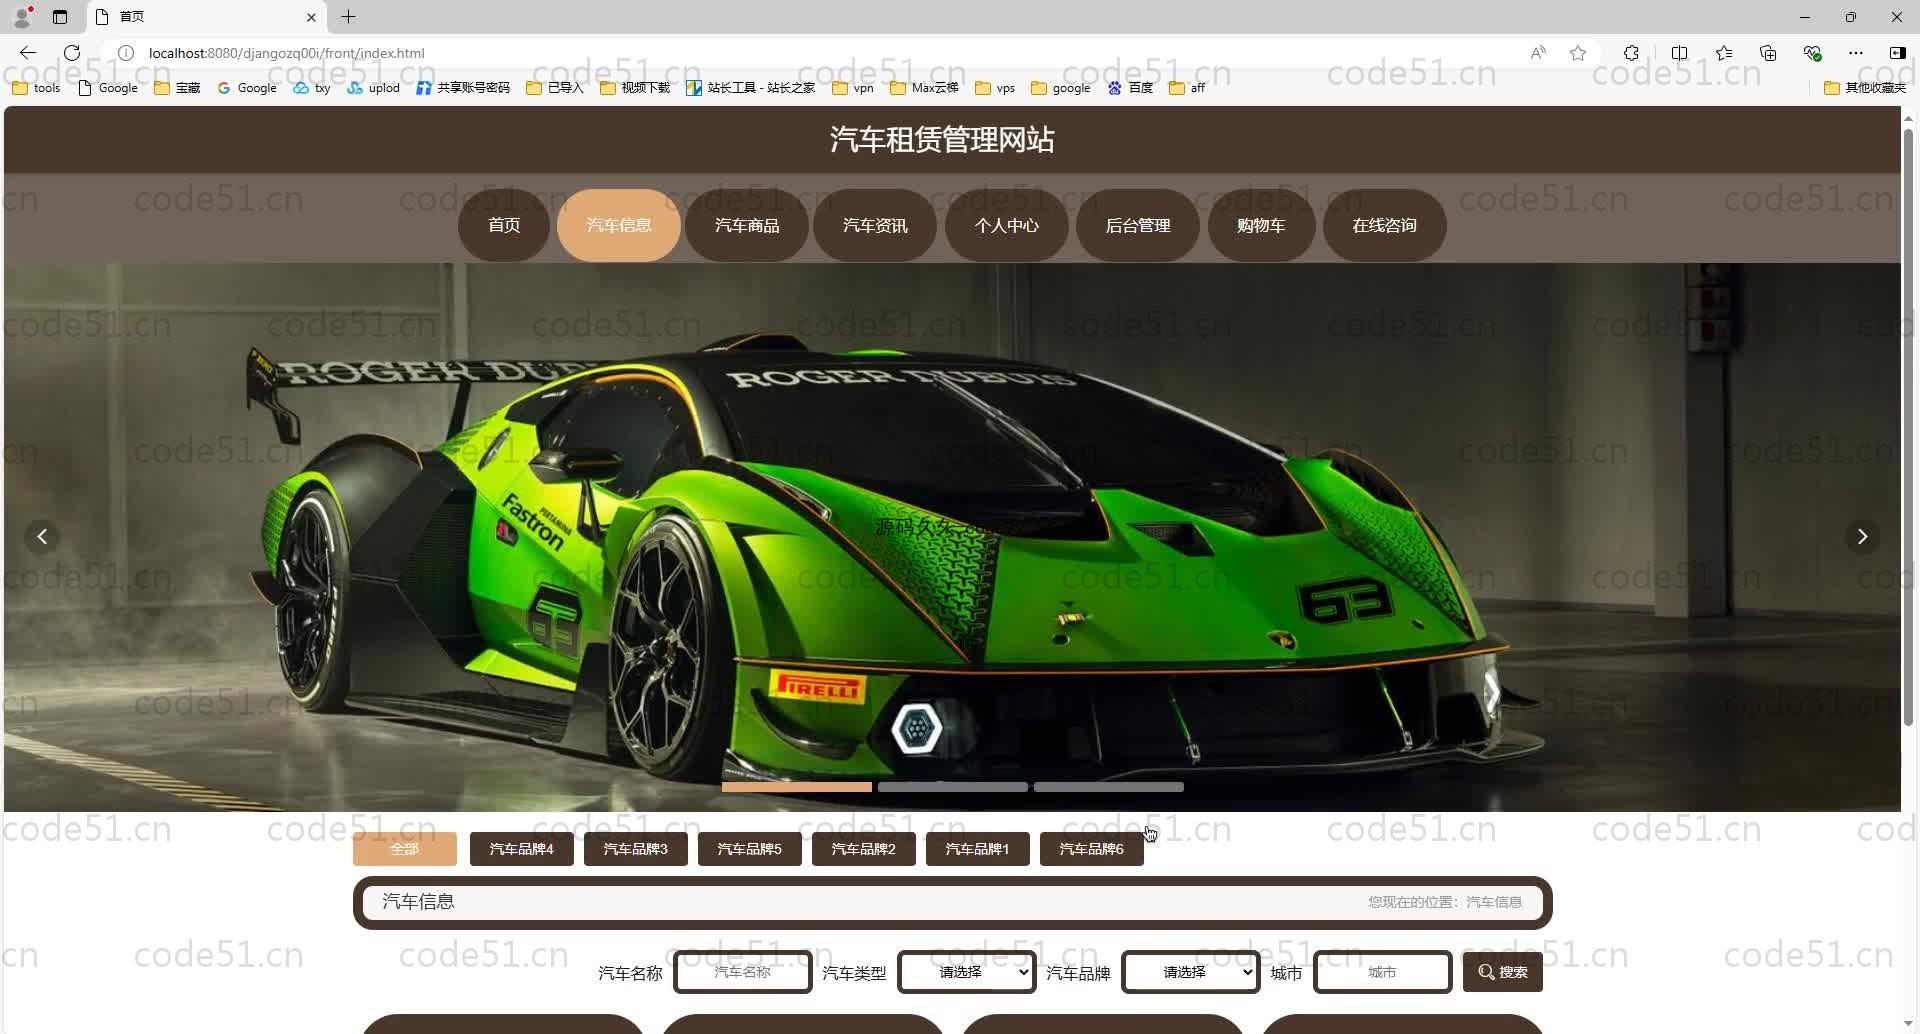The image size is (1920, 1034).
Task: Open 汽车商品 navigation item
Action: 747,225
